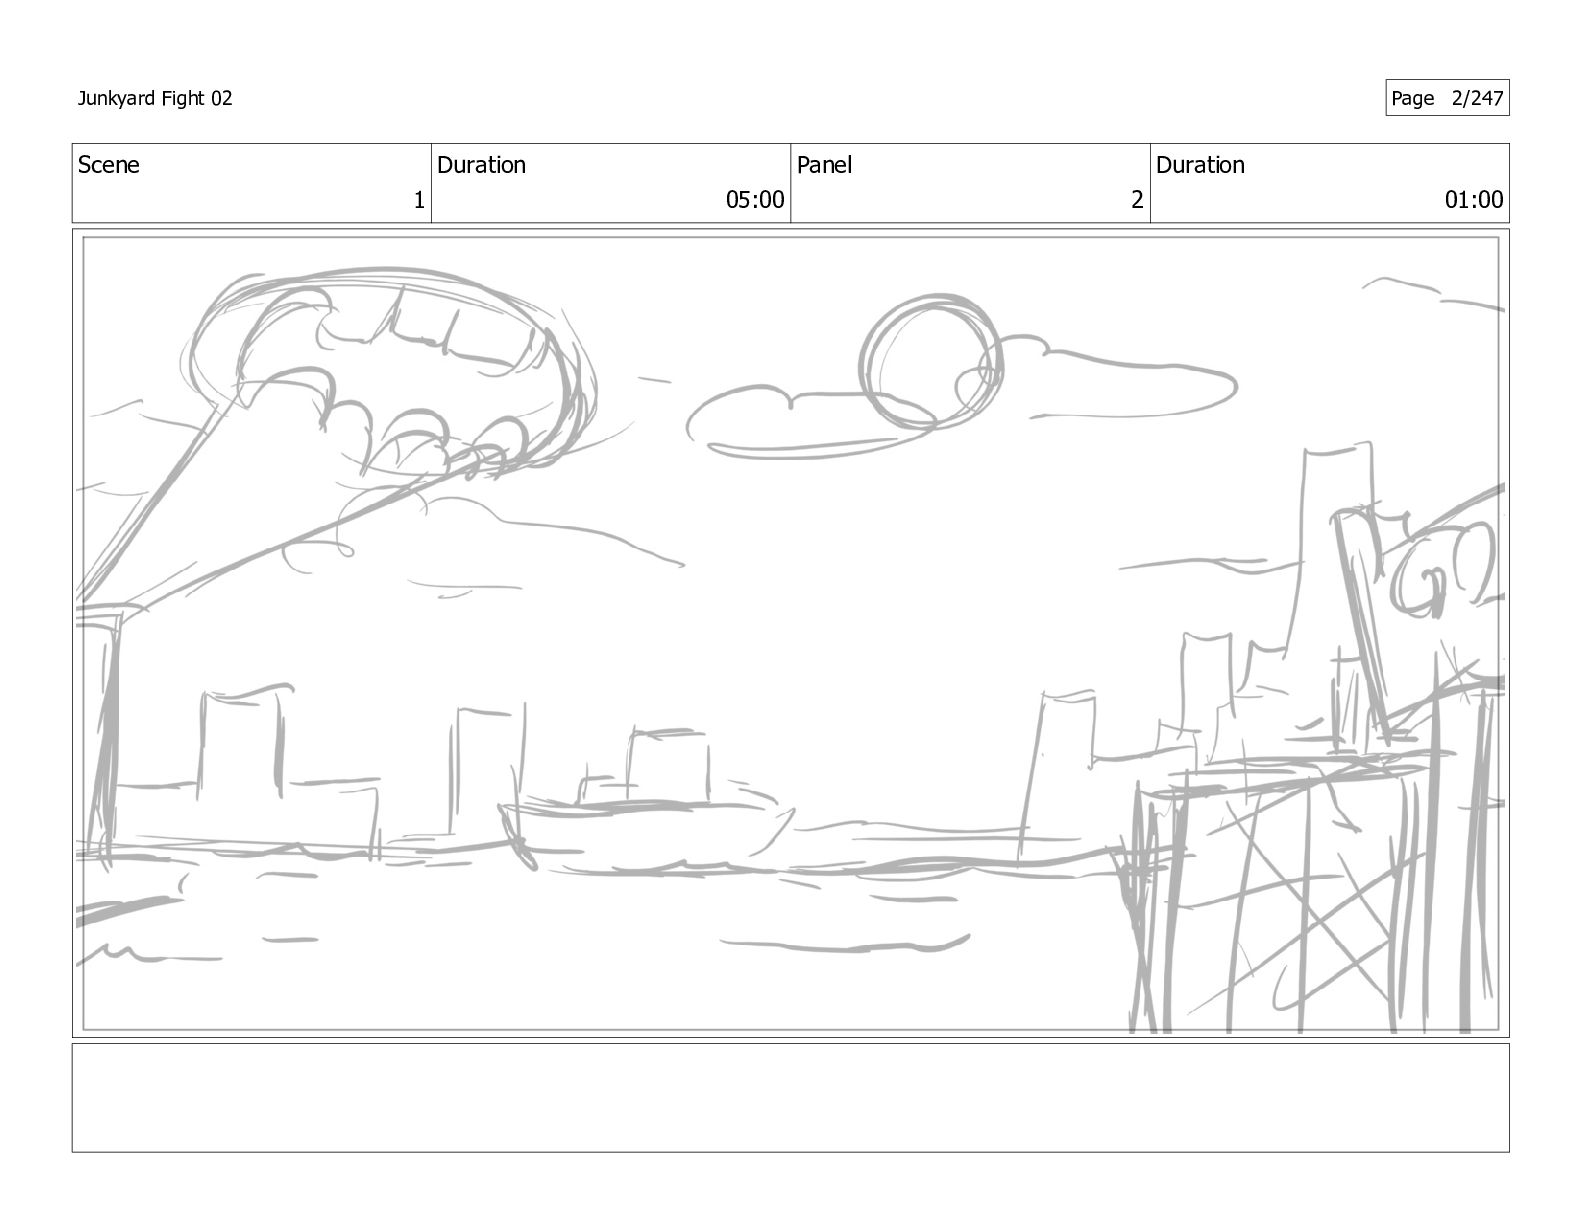Click the 'Page 2/247' page indicator
1584x1224 pixels.
(x=1447, y=98)
